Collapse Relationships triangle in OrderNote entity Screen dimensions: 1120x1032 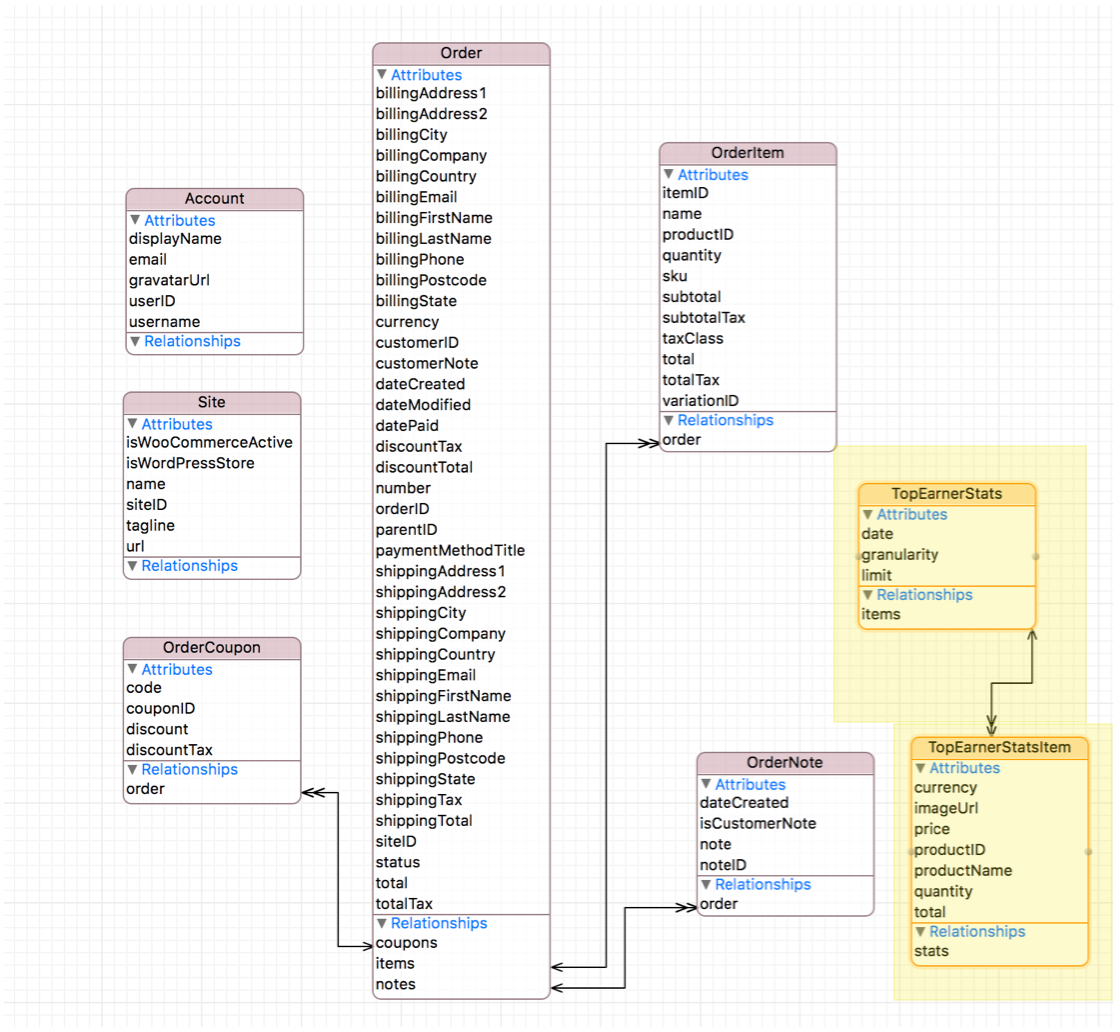706,884
